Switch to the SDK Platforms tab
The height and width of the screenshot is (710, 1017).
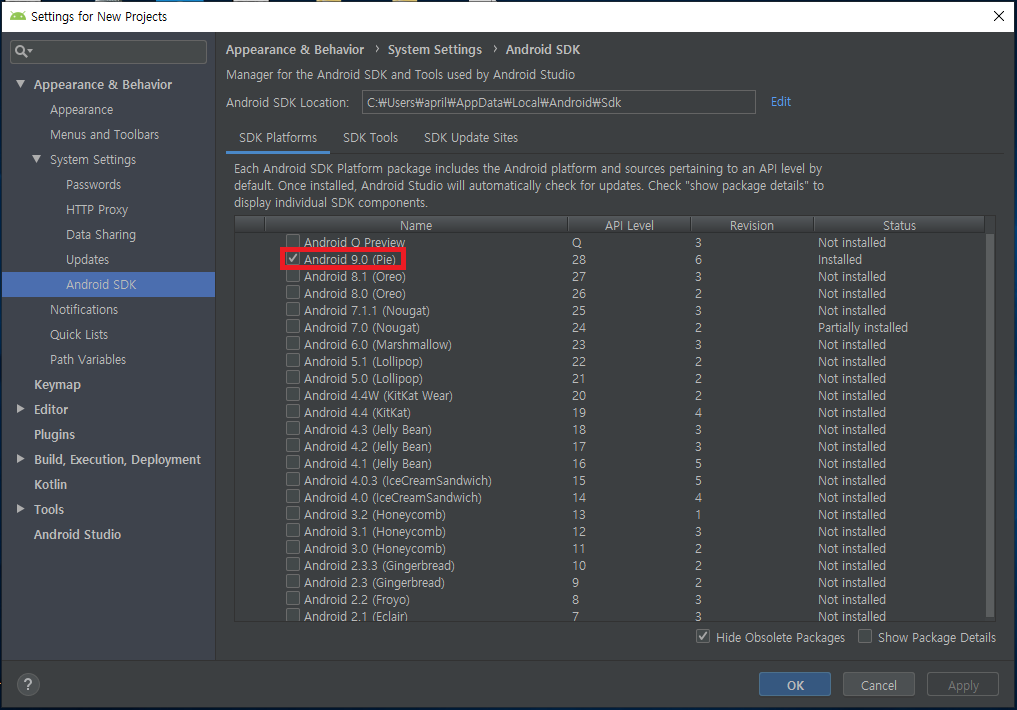point(278,137)
